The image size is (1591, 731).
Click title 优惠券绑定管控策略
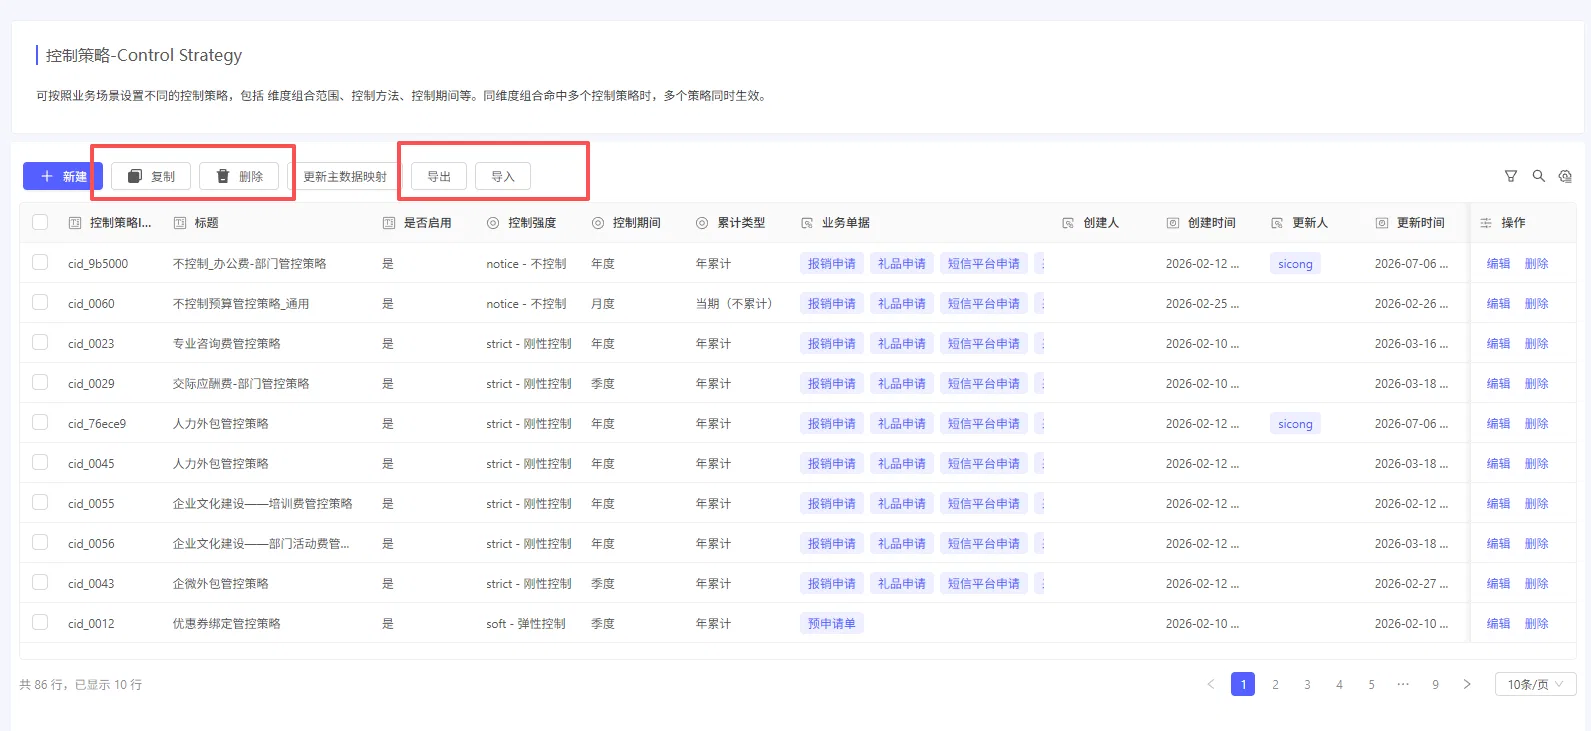(x=227, y=624)
